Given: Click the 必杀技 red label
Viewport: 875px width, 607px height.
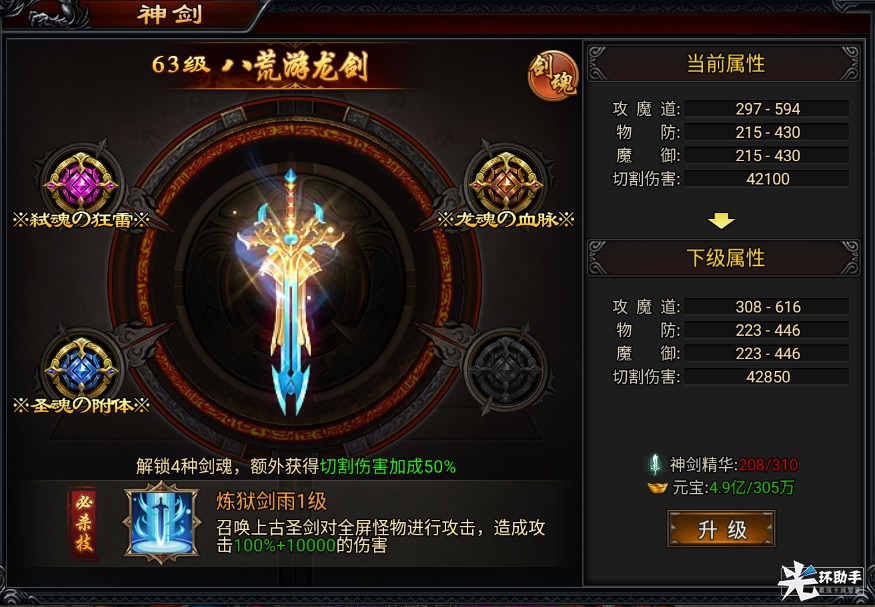Looking at the screenshot, I should pos(84,522).
